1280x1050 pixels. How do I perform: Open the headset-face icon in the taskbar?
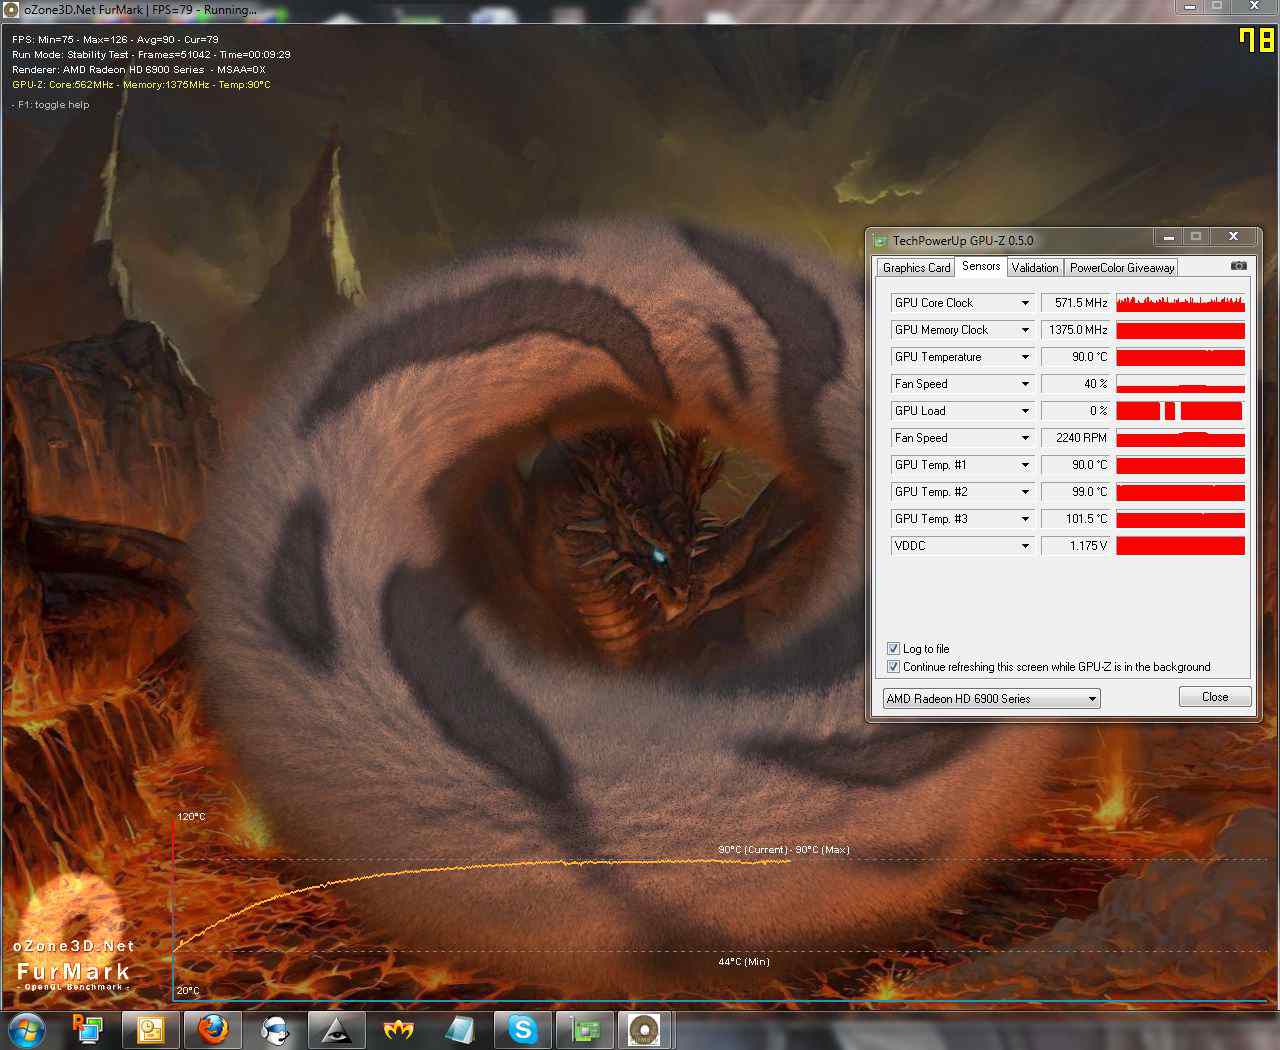coord(275,1029)
